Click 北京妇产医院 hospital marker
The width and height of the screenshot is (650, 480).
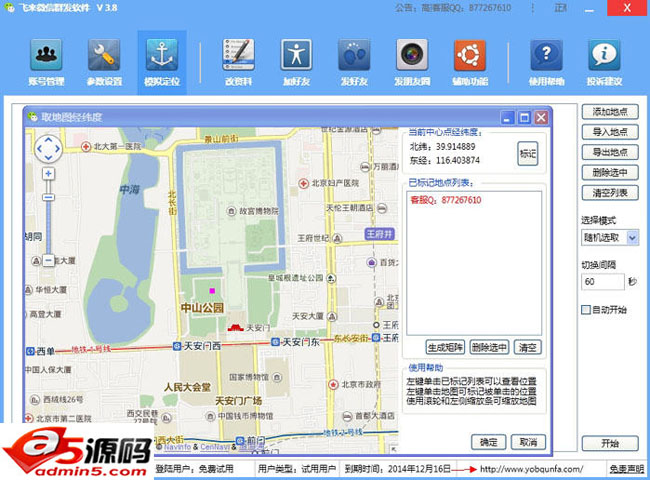pyautogui.click(x=303, y=183)
